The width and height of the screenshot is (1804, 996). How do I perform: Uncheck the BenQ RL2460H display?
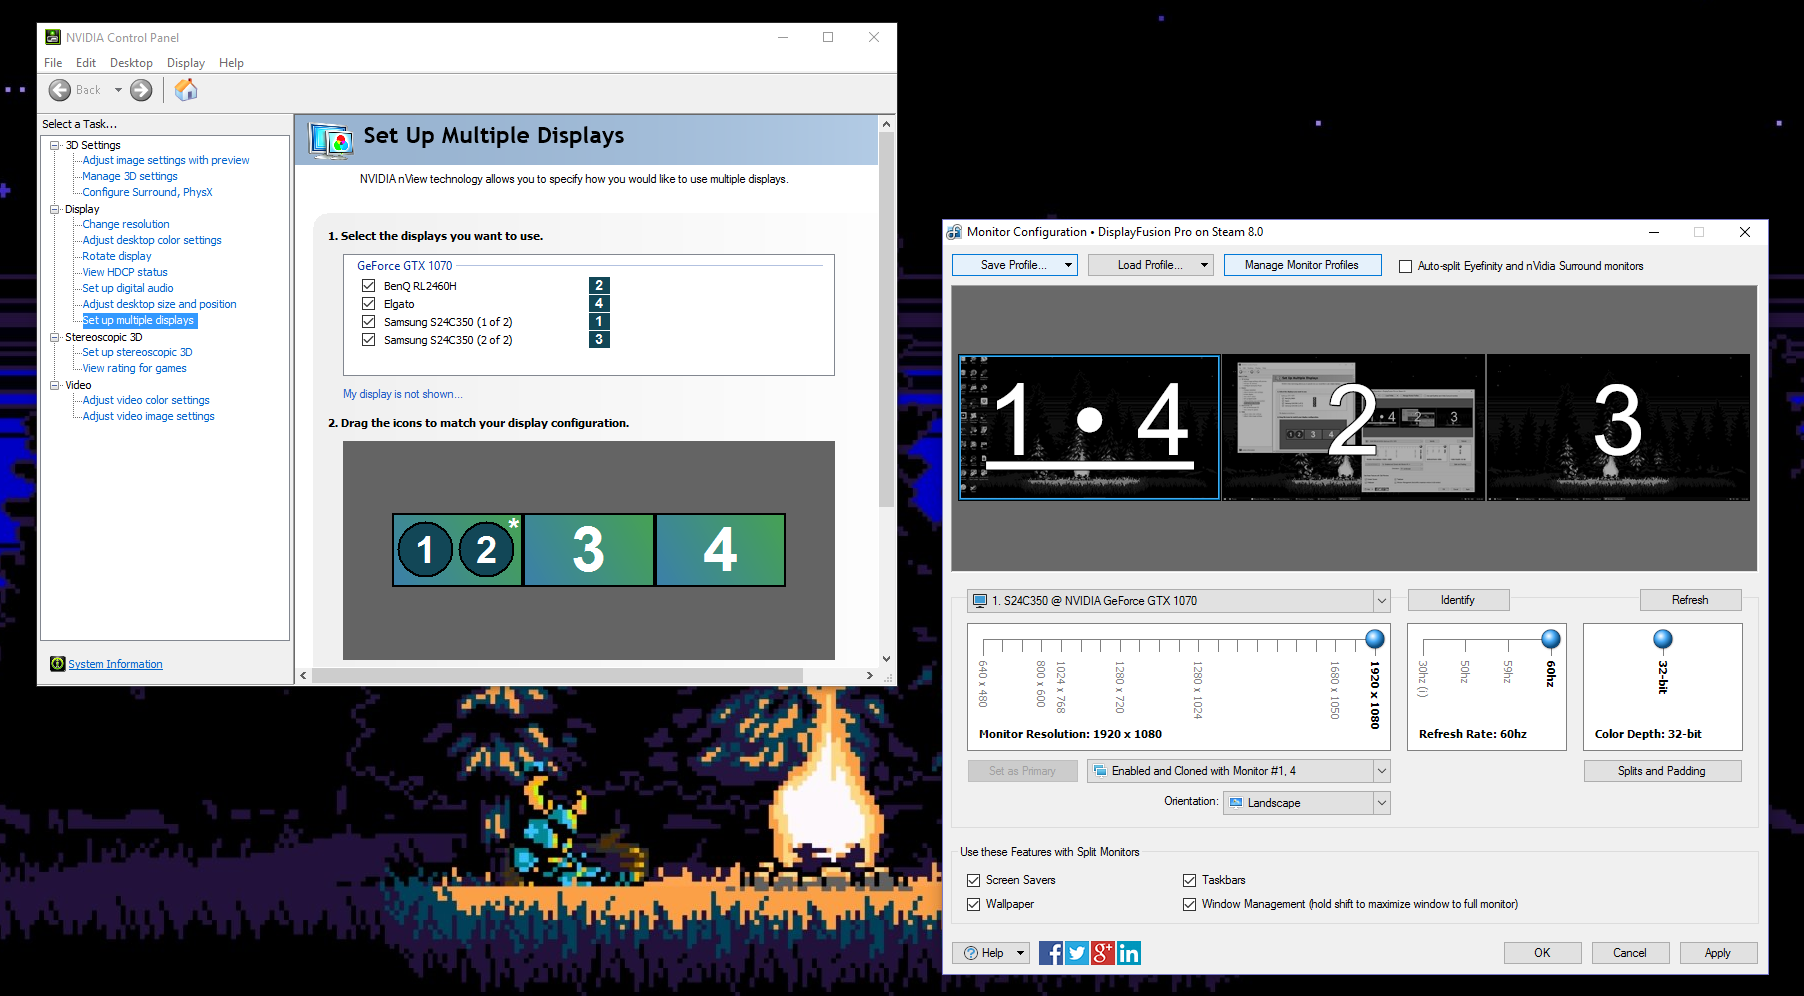coord(368,286)
